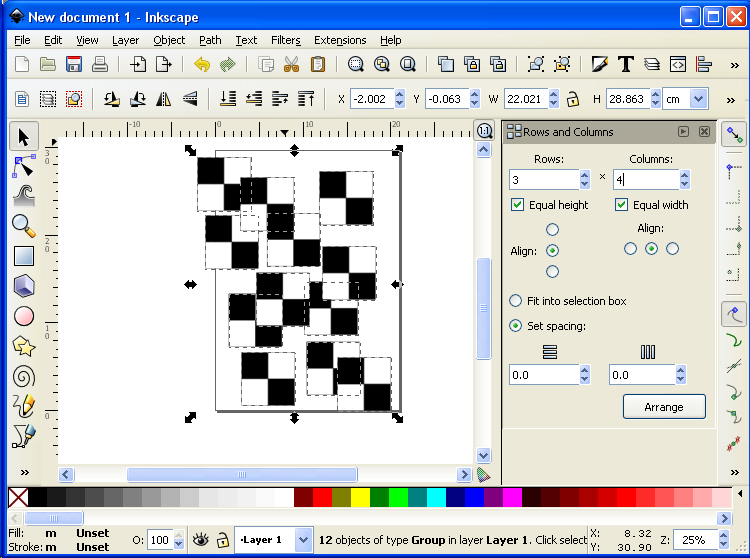The image size is (750, 558).
Task: Select the left horizontal Align radio button
Action: click(x=630, y=249)
